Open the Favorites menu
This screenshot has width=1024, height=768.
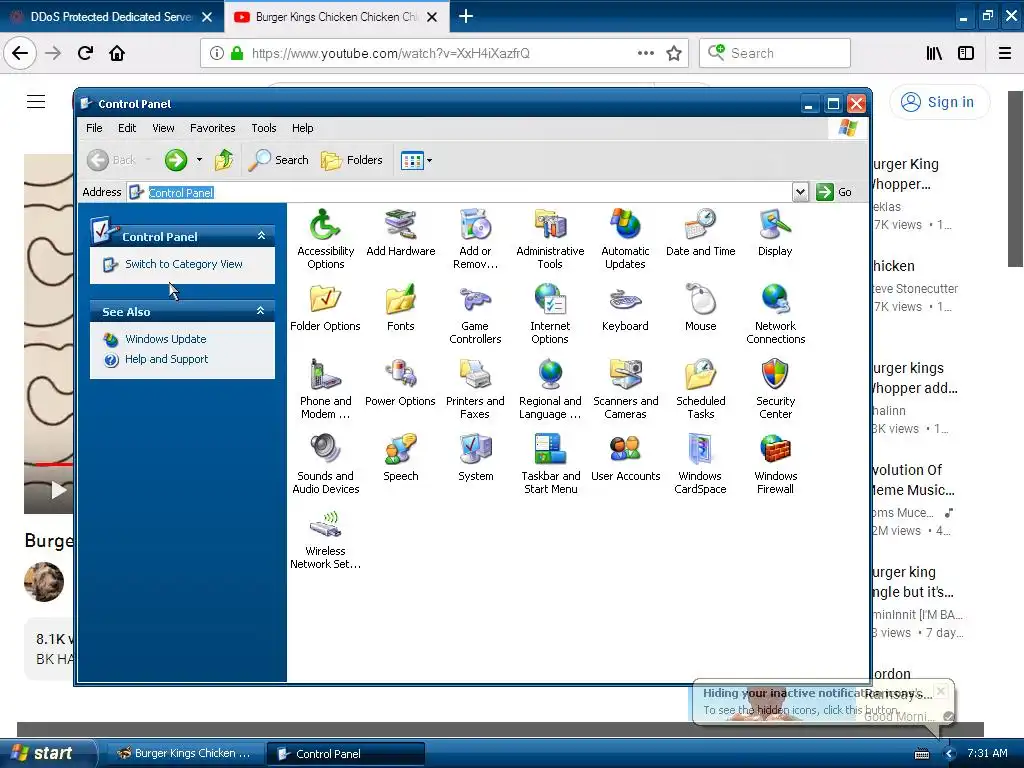[212, 128]
